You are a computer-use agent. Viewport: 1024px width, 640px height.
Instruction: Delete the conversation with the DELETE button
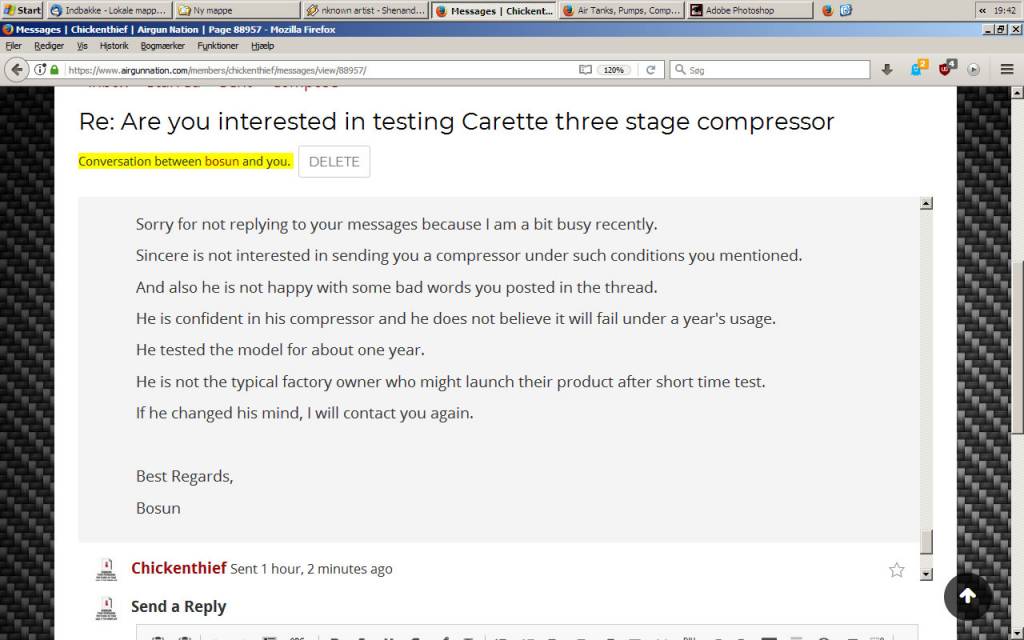pyautogui.click(x=334, y=162)
